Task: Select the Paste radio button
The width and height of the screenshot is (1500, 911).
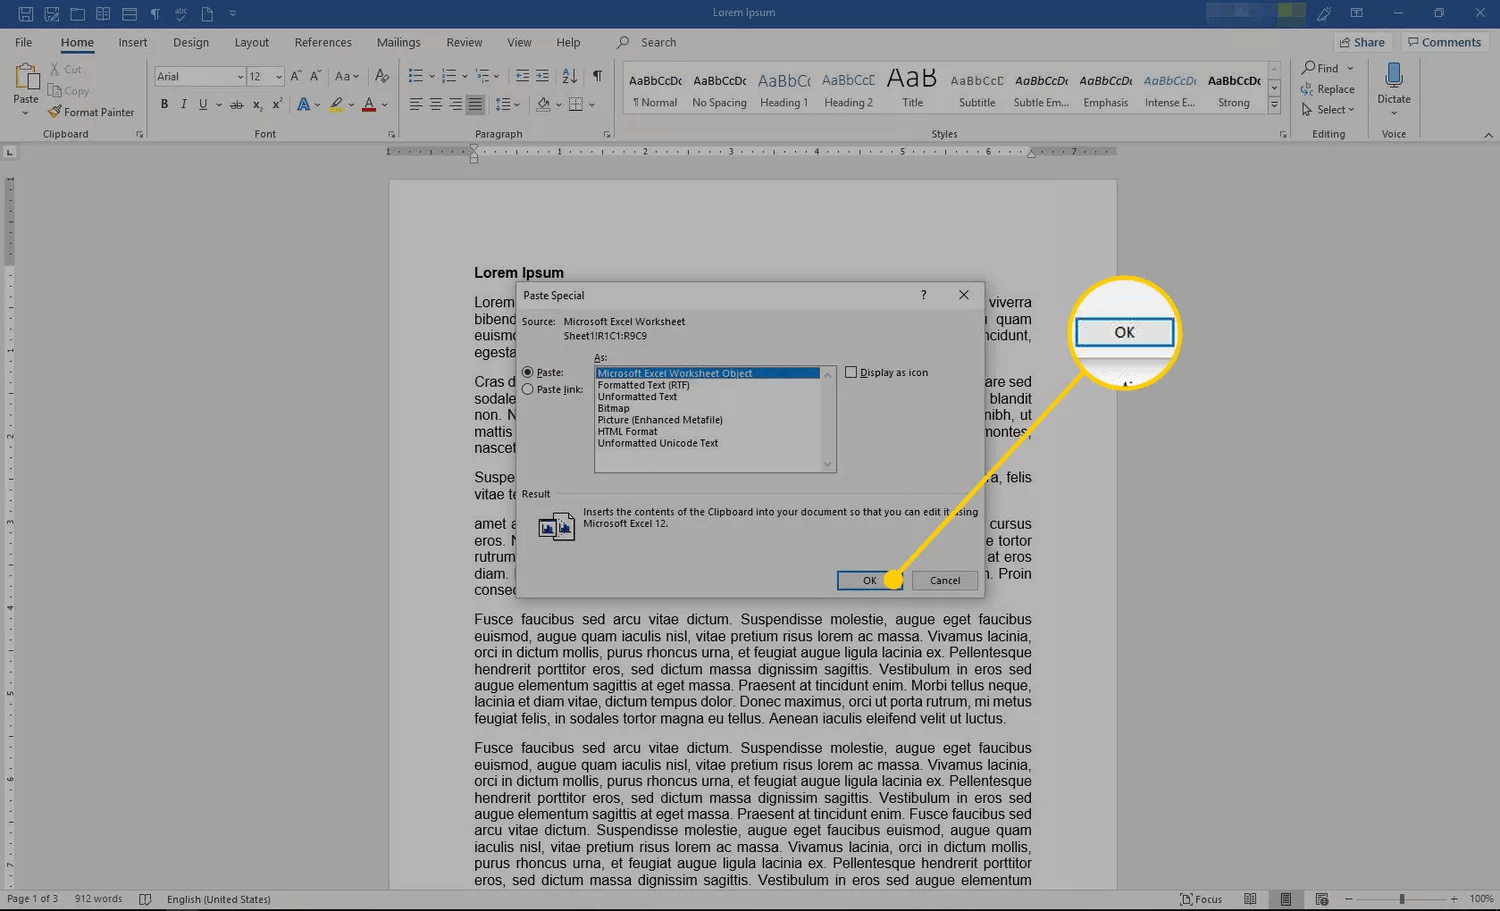Action: 528,372
